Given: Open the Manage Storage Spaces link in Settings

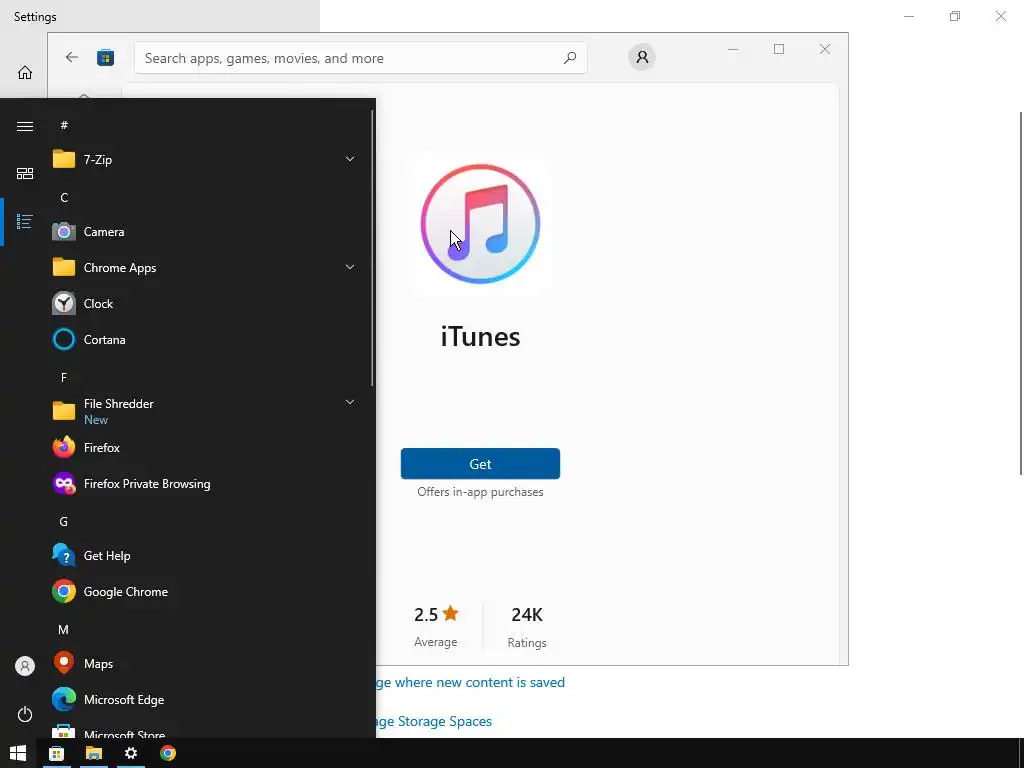Looking at the screenshot, I should [x=434, y=722].
